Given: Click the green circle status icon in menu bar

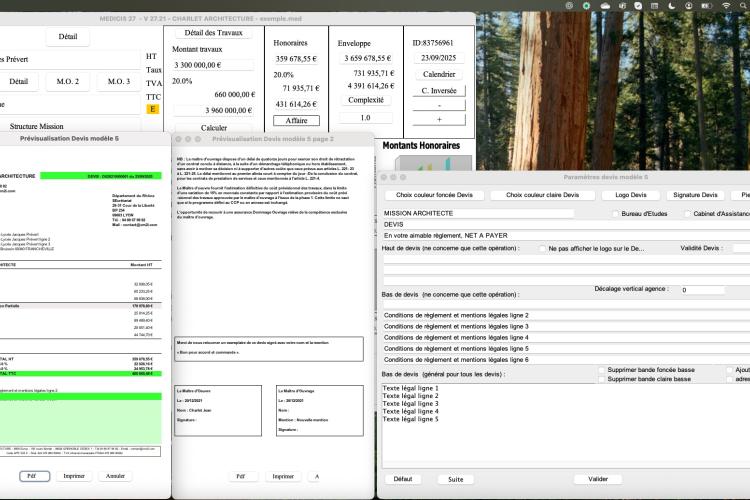Looking at the screenshot, I should point(586,6).
